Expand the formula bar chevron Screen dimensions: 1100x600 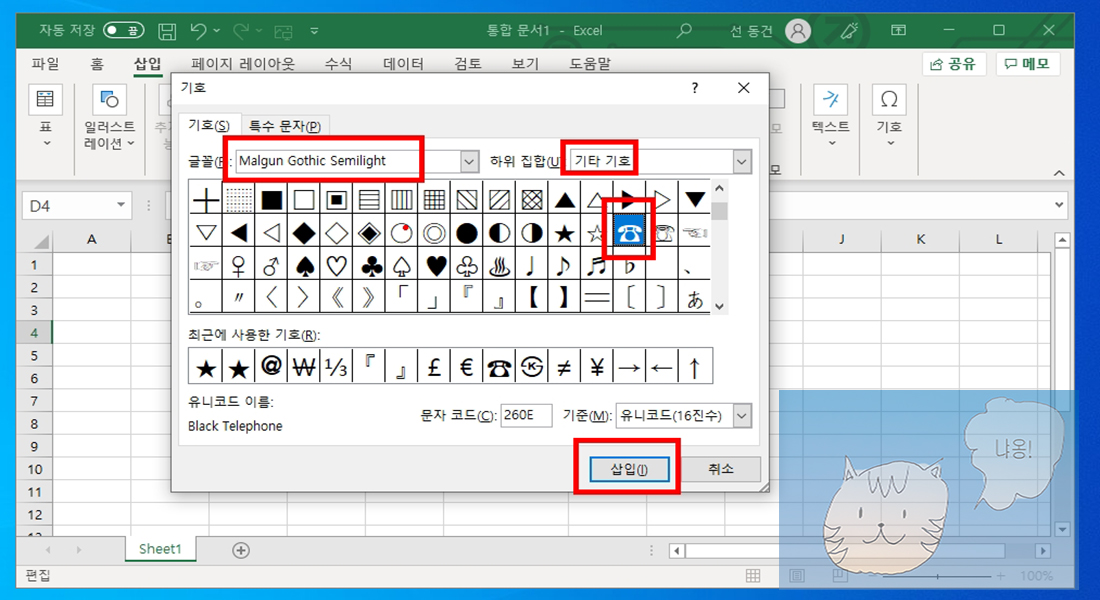[1059, 205]
